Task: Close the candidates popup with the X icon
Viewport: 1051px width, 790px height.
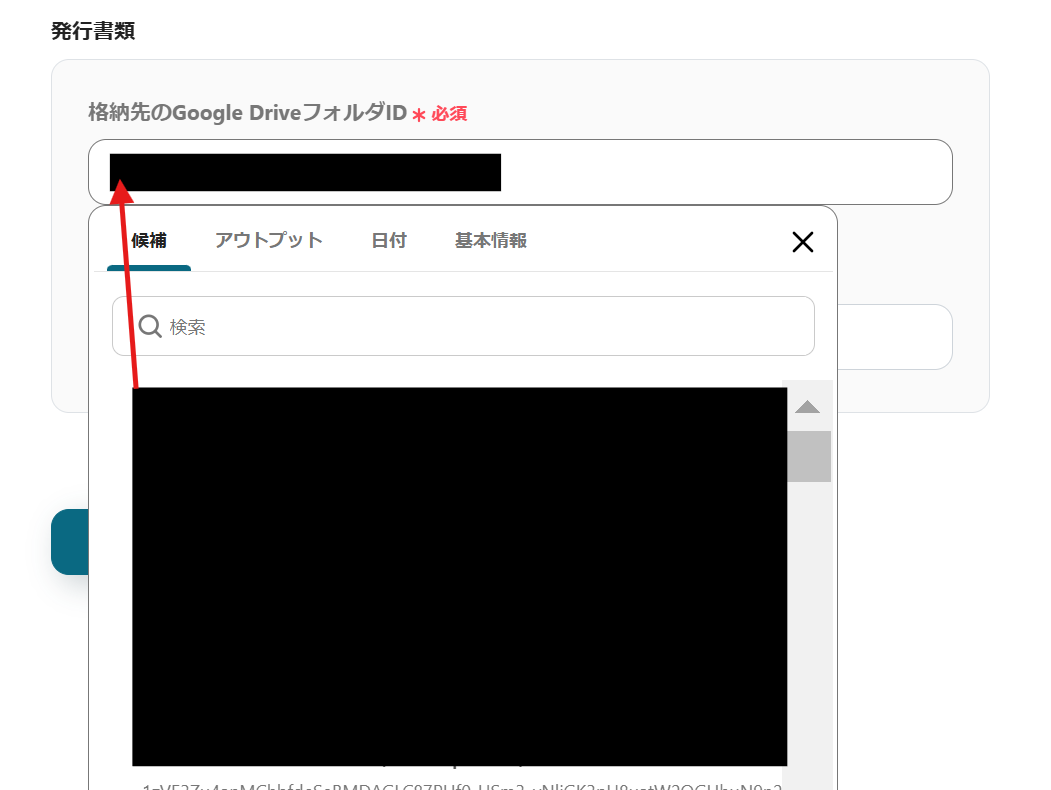Action: 802,242
